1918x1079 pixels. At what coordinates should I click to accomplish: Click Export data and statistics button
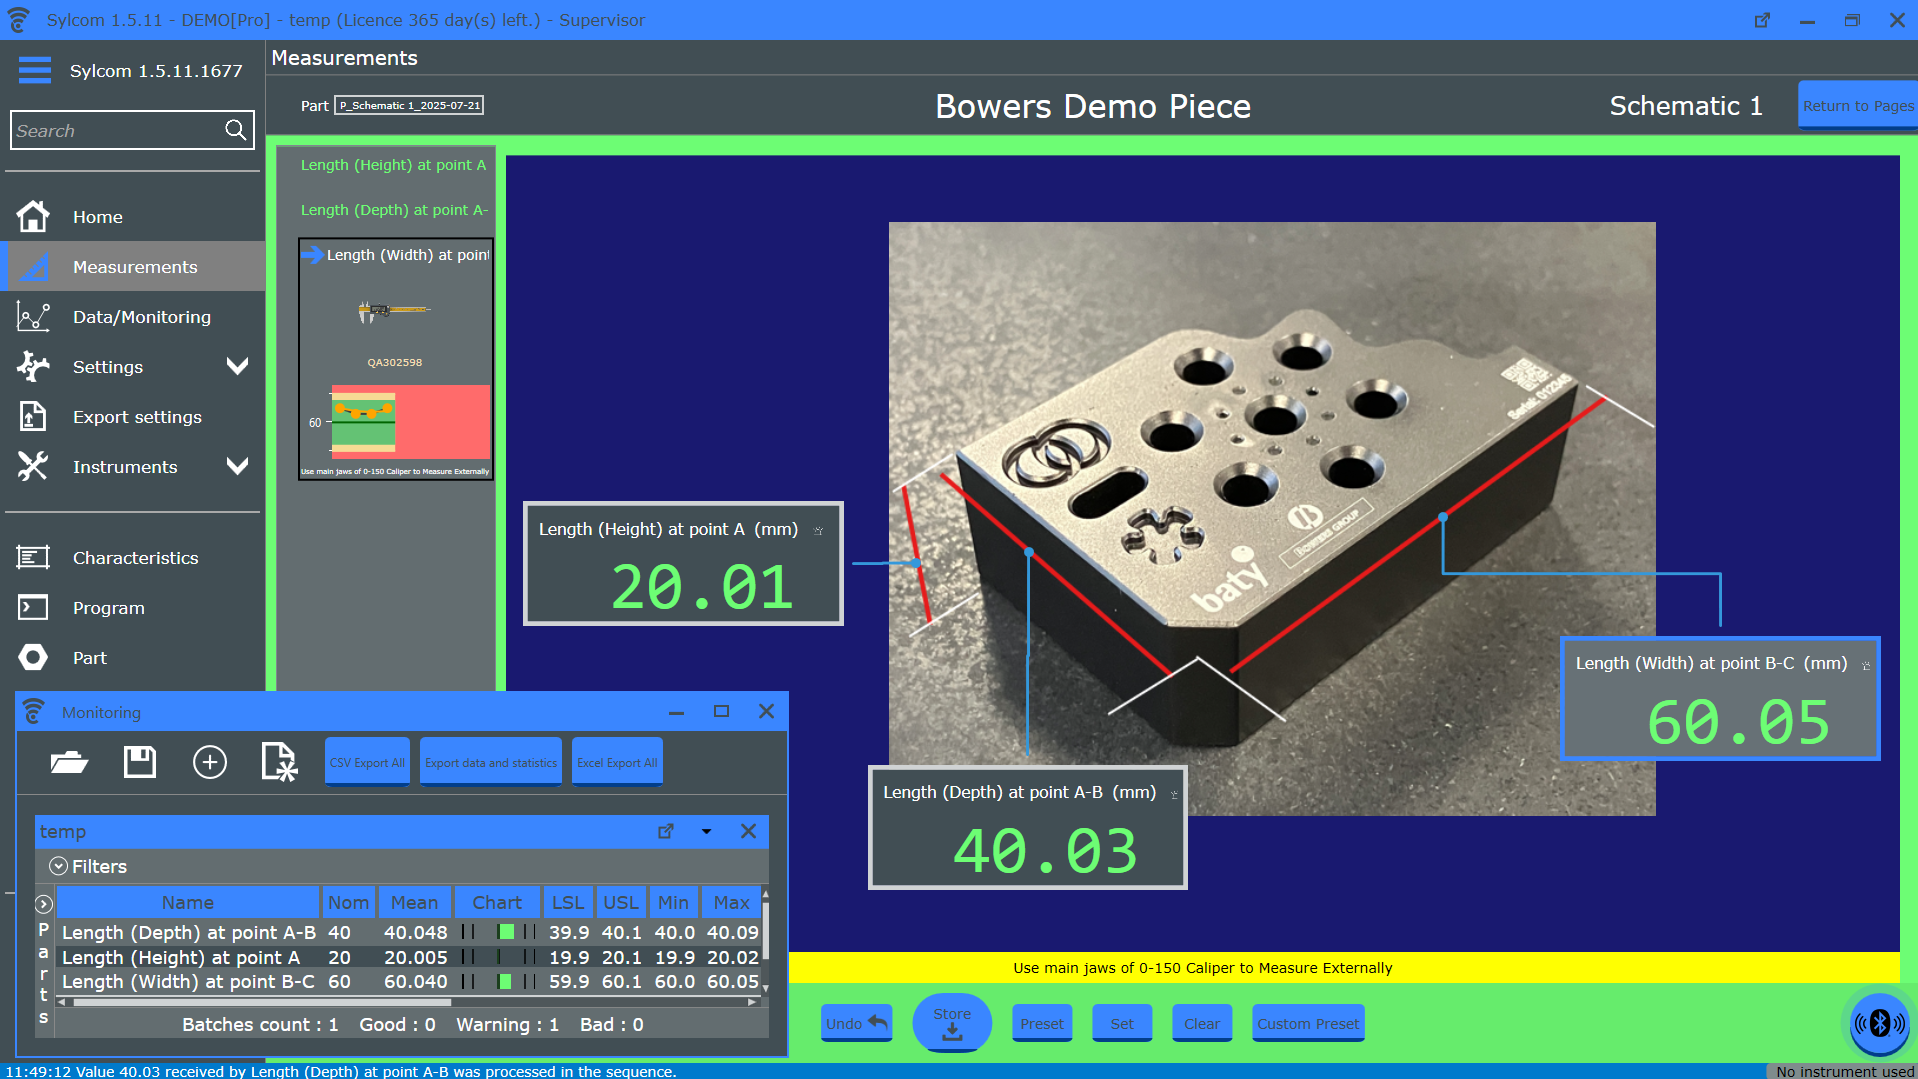click(491, 762)
